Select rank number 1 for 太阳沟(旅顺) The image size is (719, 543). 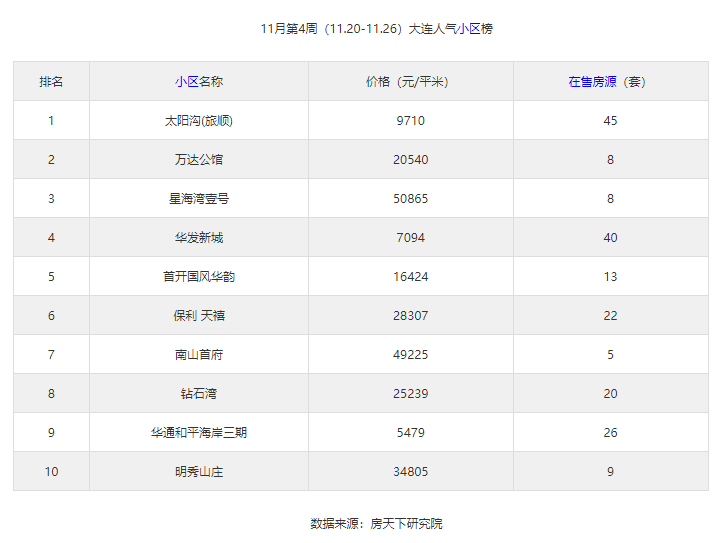tap(51, 121)
